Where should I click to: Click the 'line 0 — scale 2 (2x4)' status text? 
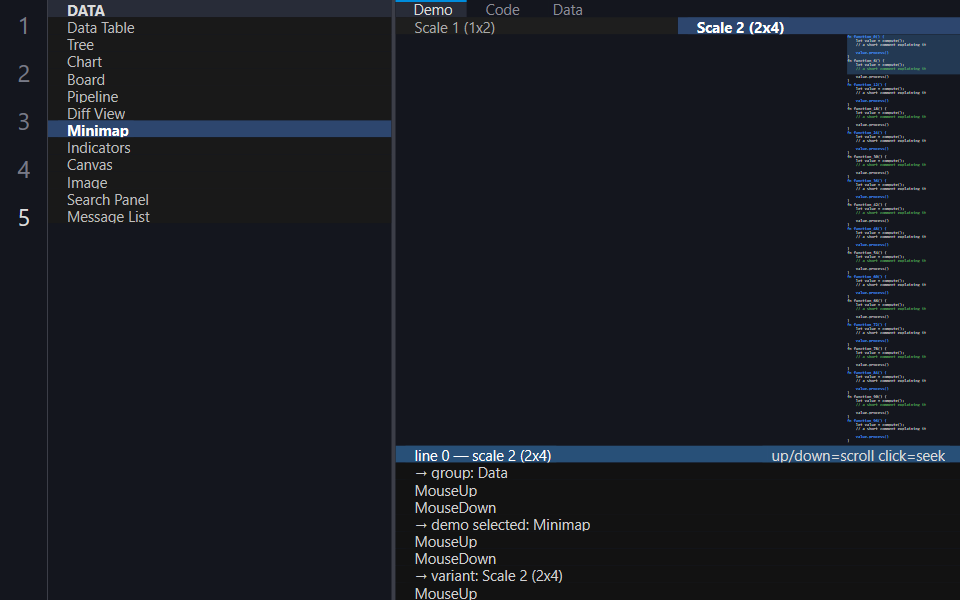tap(482, 456)
